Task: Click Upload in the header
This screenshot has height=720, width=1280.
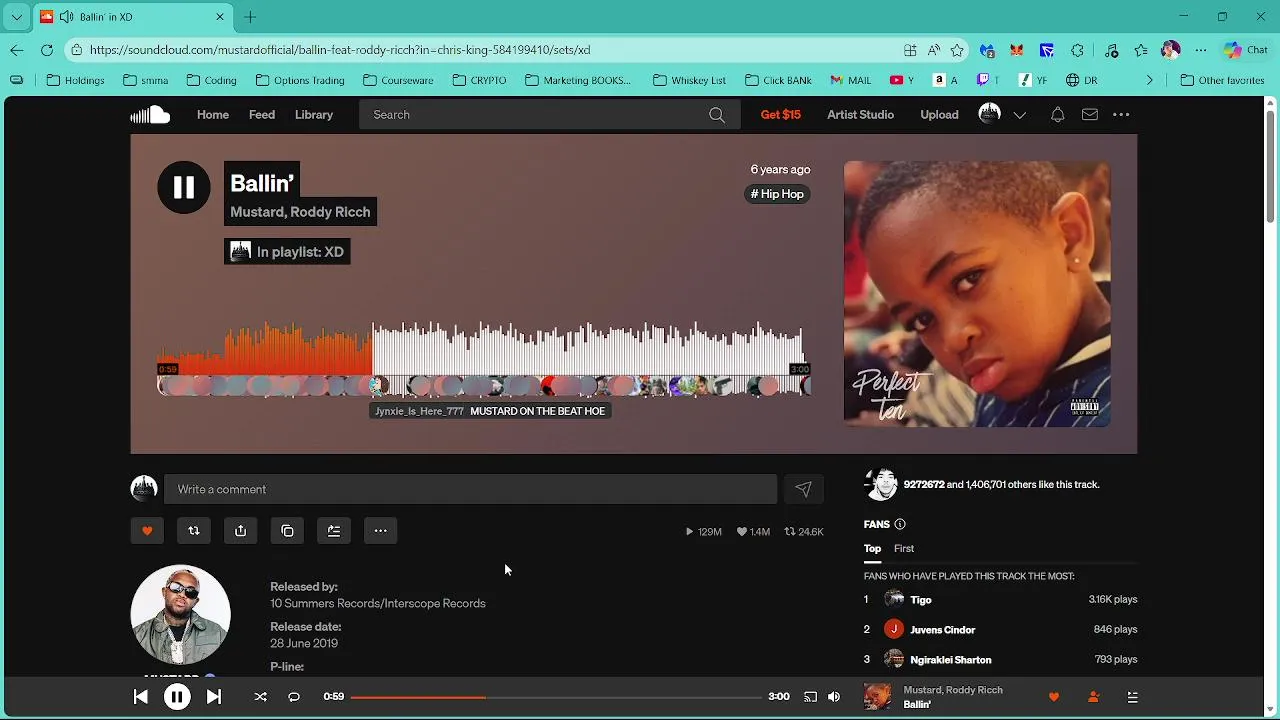Action: 939,115
